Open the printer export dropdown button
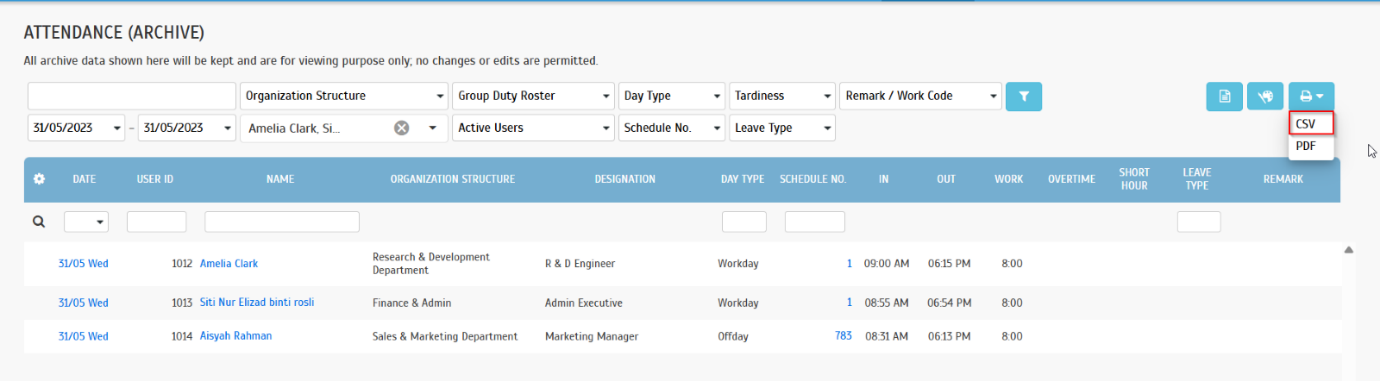This screenshot has width=1380, height=381. (1311, 96)
